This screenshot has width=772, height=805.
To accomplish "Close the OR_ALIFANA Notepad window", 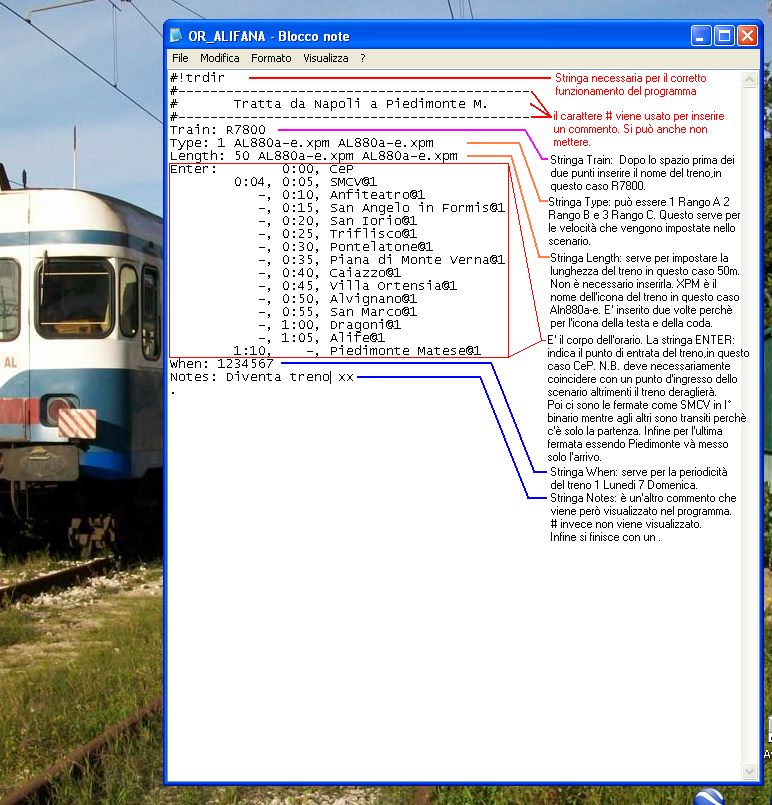I will click(747, 36).
